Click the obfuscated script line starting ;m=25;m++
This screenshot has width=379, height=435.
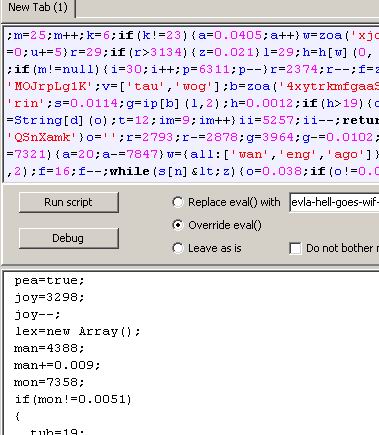tap(193, 35)
